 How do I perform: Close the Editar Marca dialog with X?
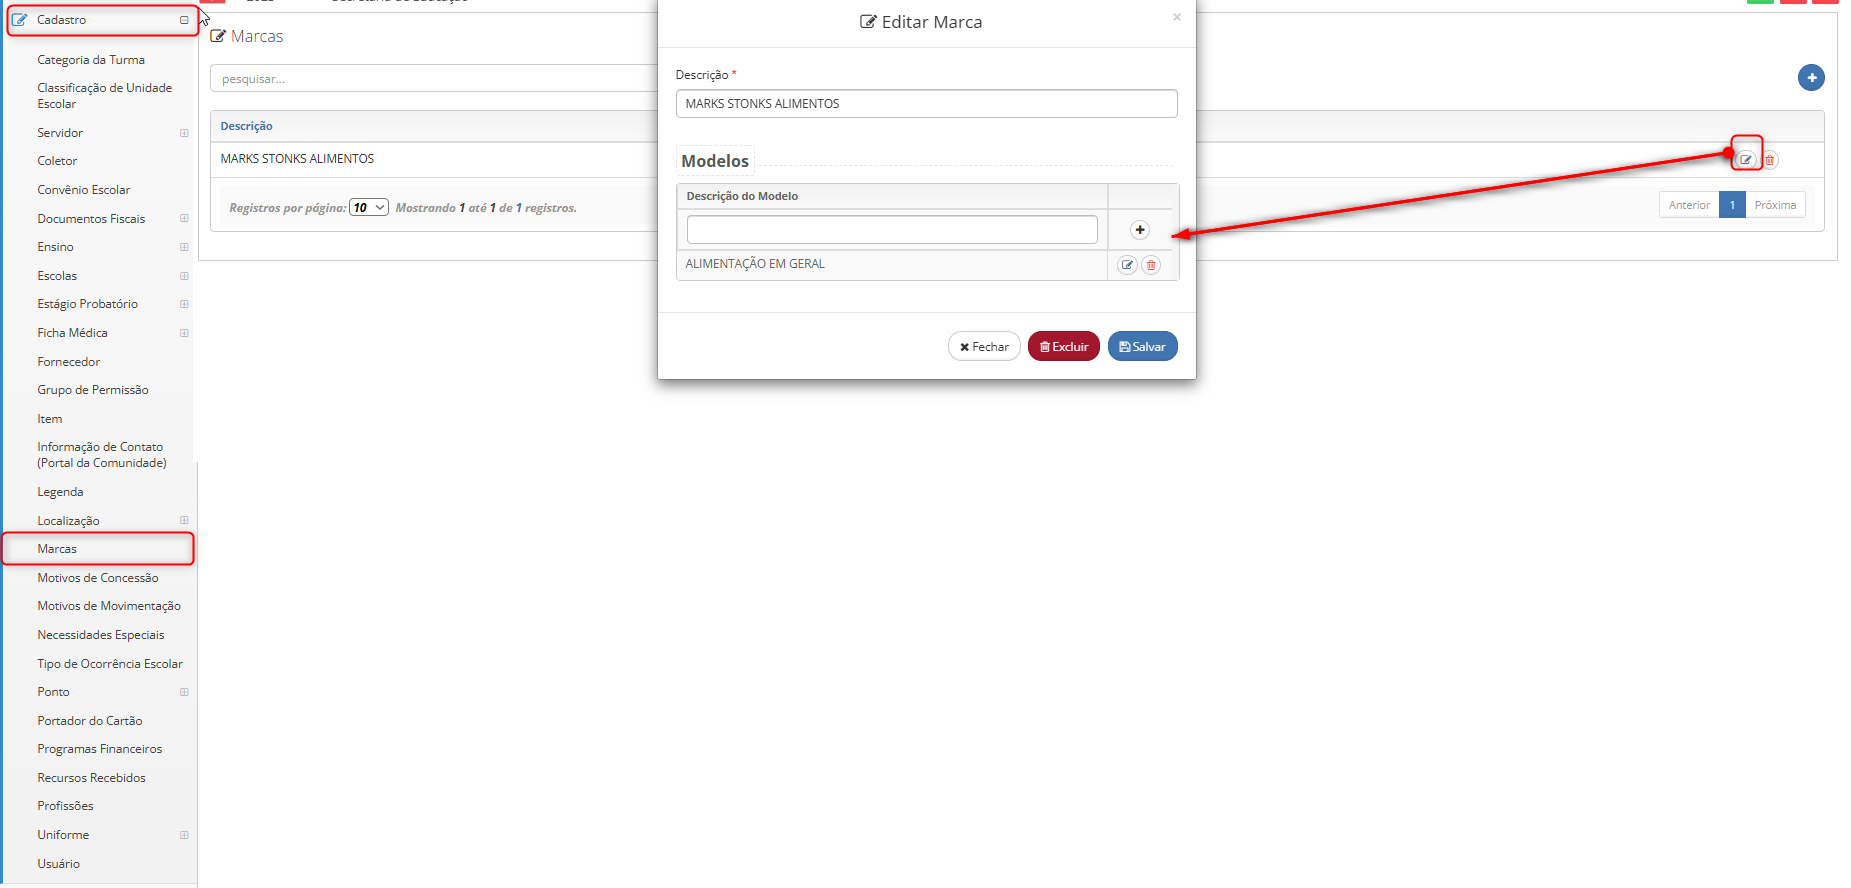pyautogui.click(x=1177, y=17)
